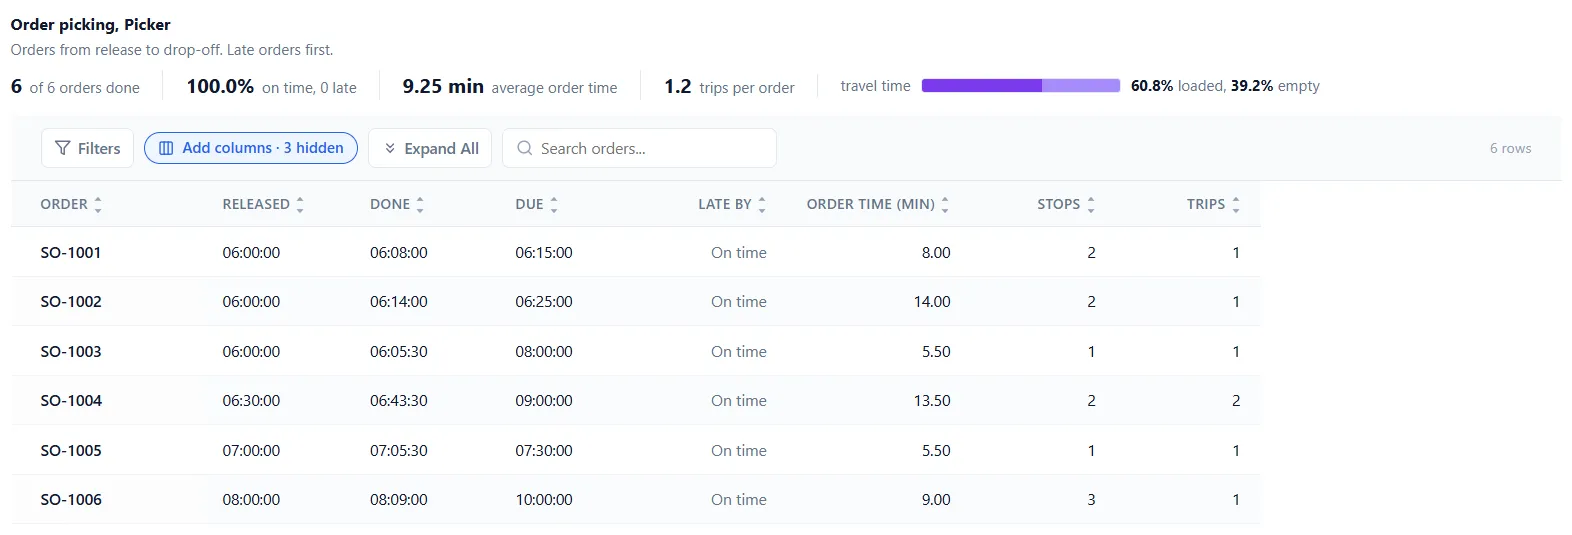Select order row SO-1005
This screenshot has height=535, width=1572.
[636, 450]
